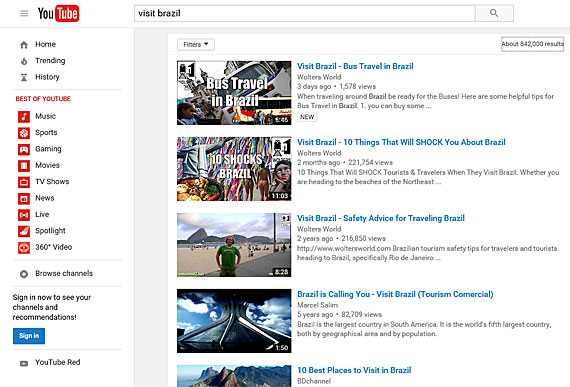The width and height of the screenshot is (570, 387).
Task: Open the Marcel Salim channel link
Action: [x=317, y=305]
